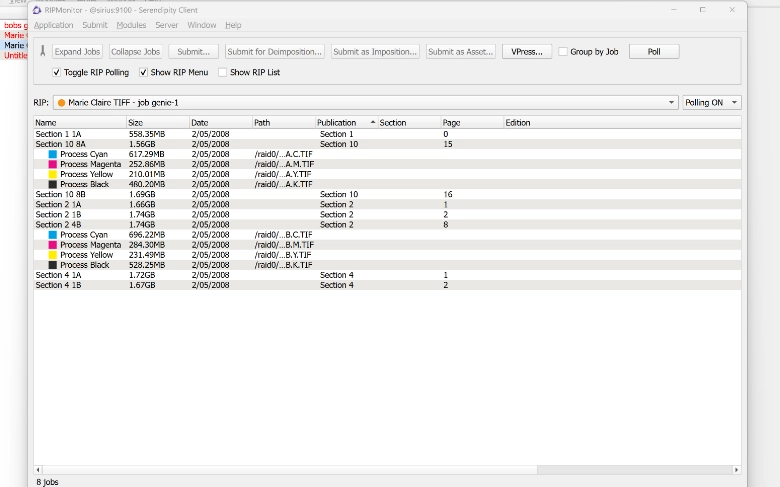Disable the Toggle RIP Polling checkbox

[57, 73]
